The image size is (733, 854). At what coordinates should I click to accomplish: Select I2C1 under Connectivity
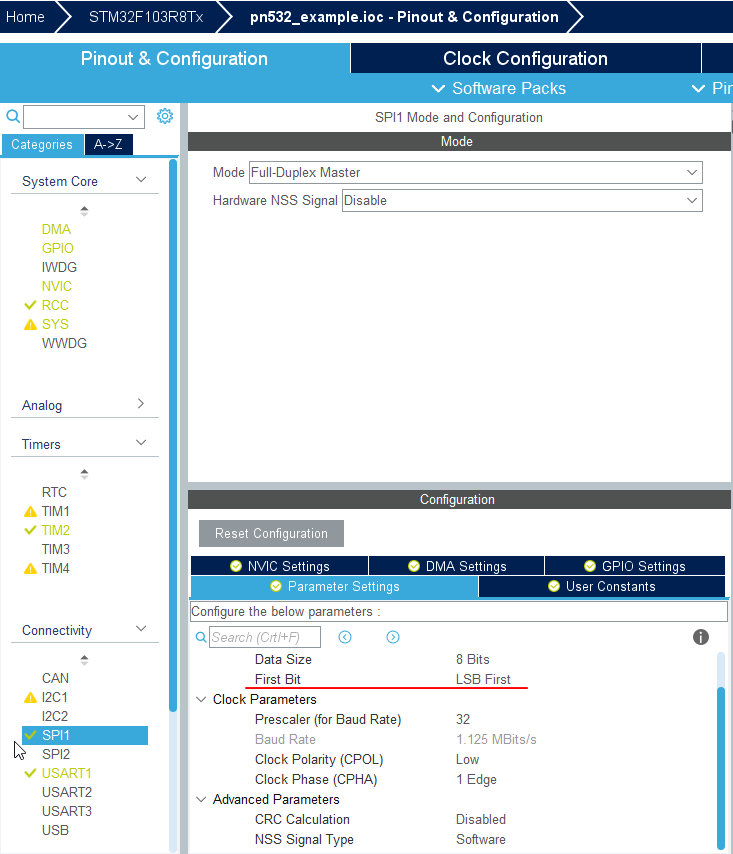(54, 698)
